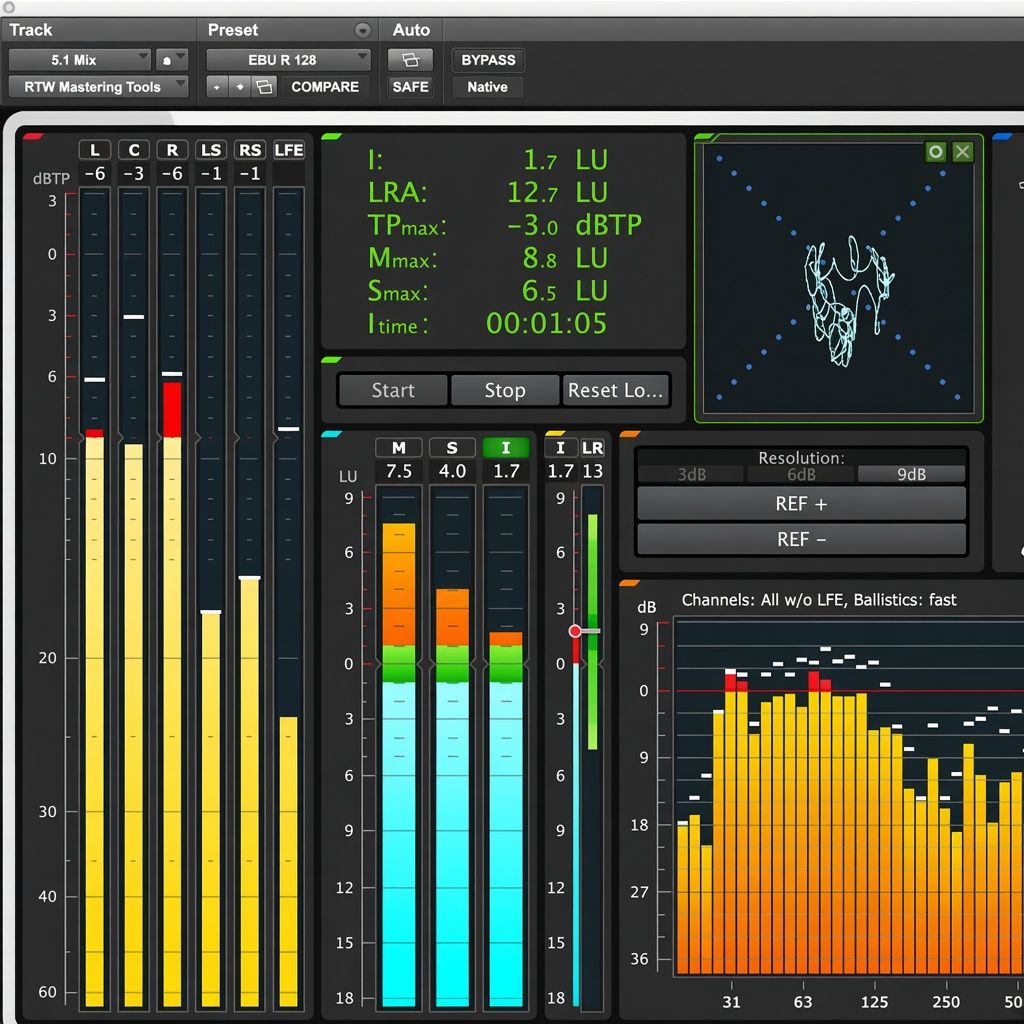Click the RS channel label

click(250, 150)
